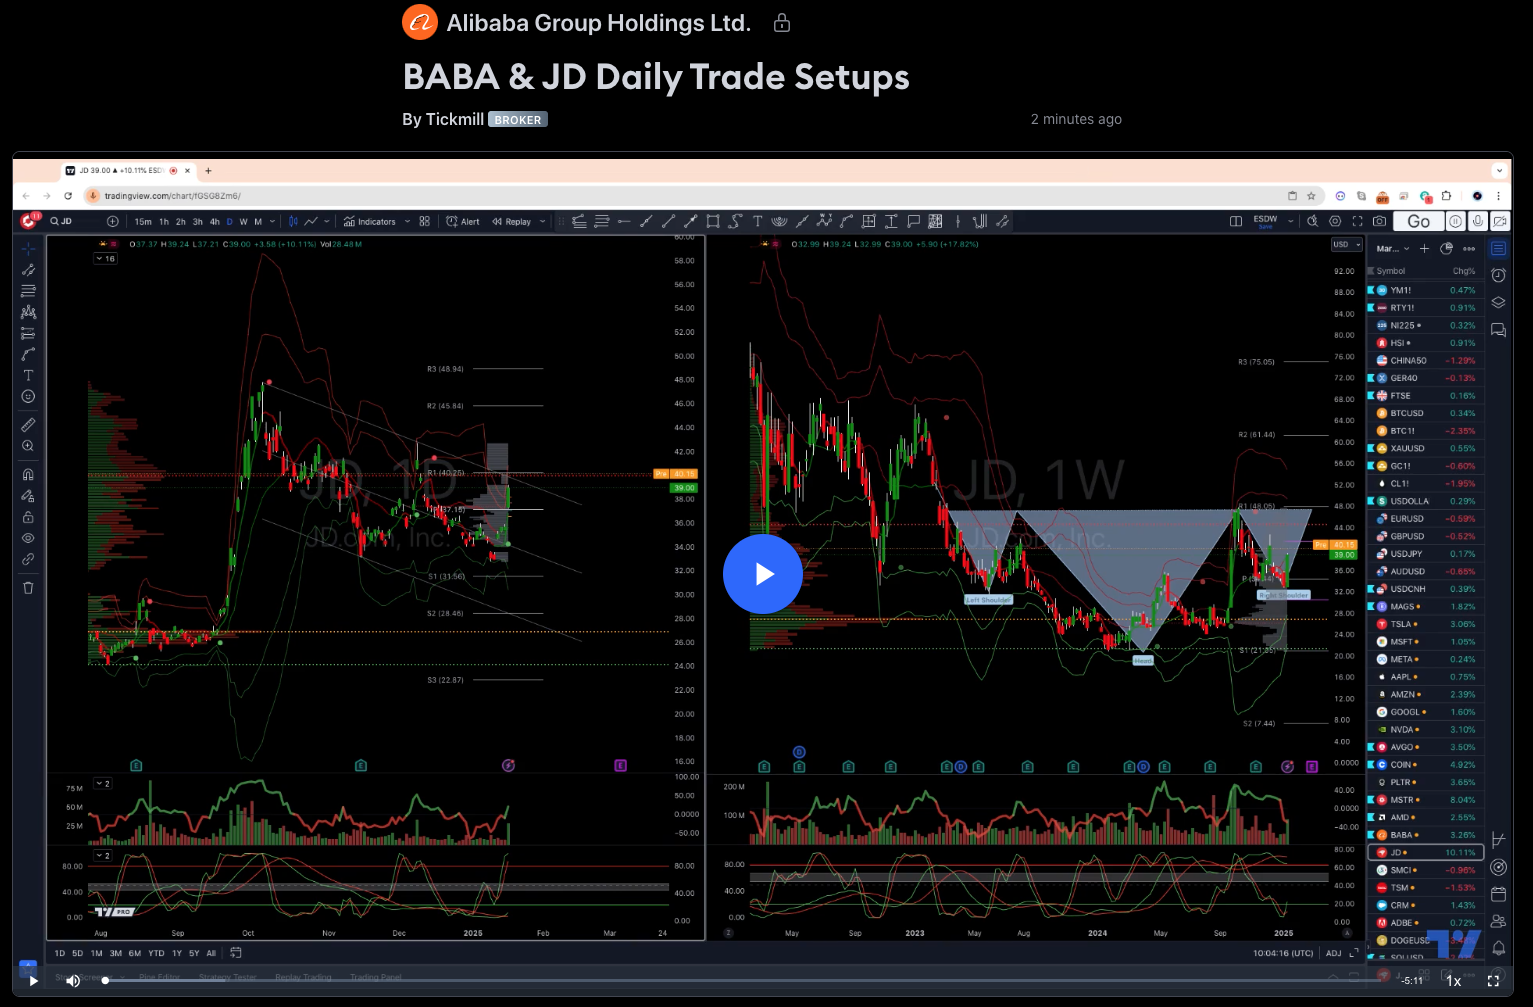Viewport: 1533px width, 1007px height.
Task: Select the zoom in tool
Action: [x=28, y=446]
